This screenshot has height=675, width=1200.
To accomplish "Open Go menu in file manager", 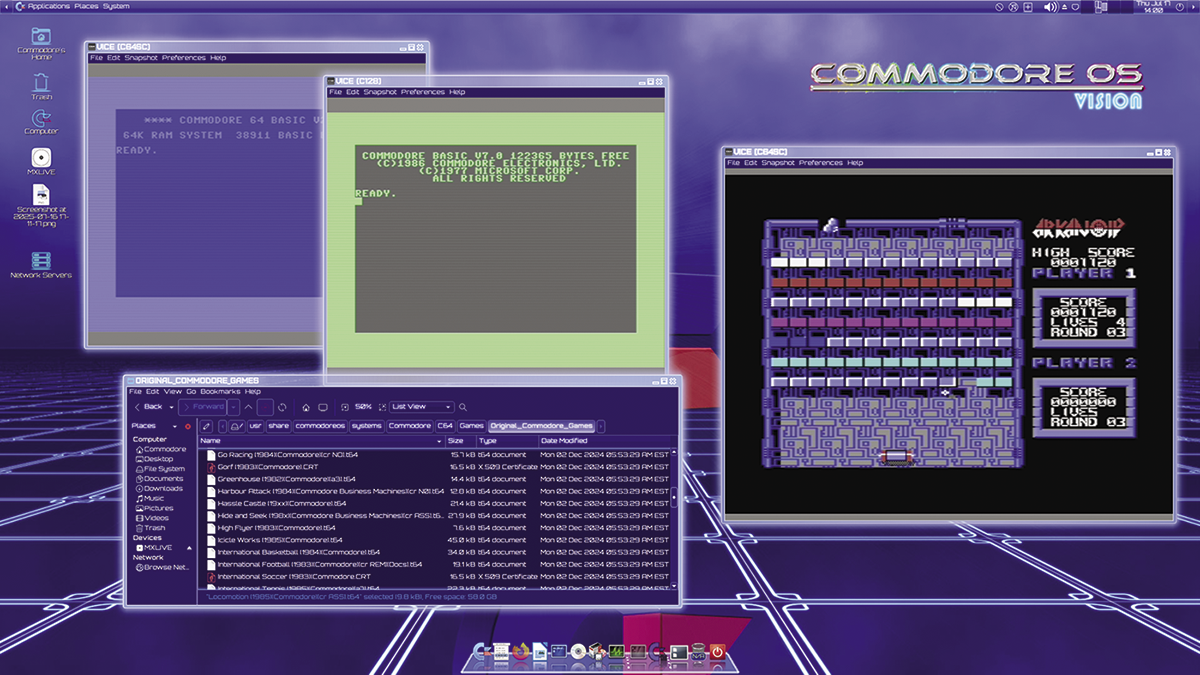I will coord(190,391).
